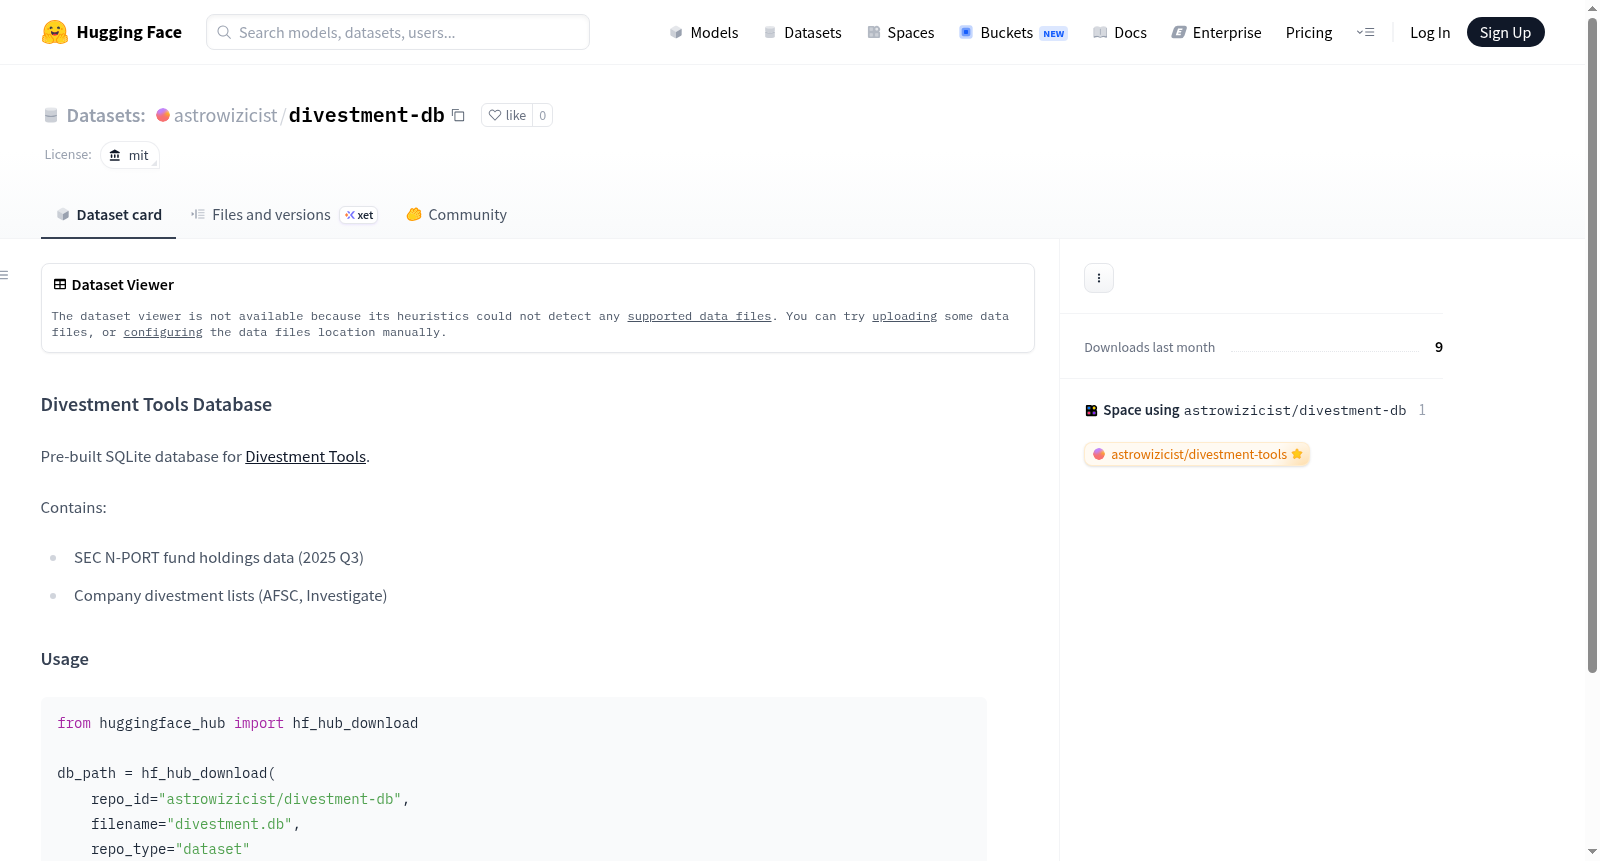Click the filename="divestment.db" code line
Screen dimensions: 1600x861
point(195,824)
